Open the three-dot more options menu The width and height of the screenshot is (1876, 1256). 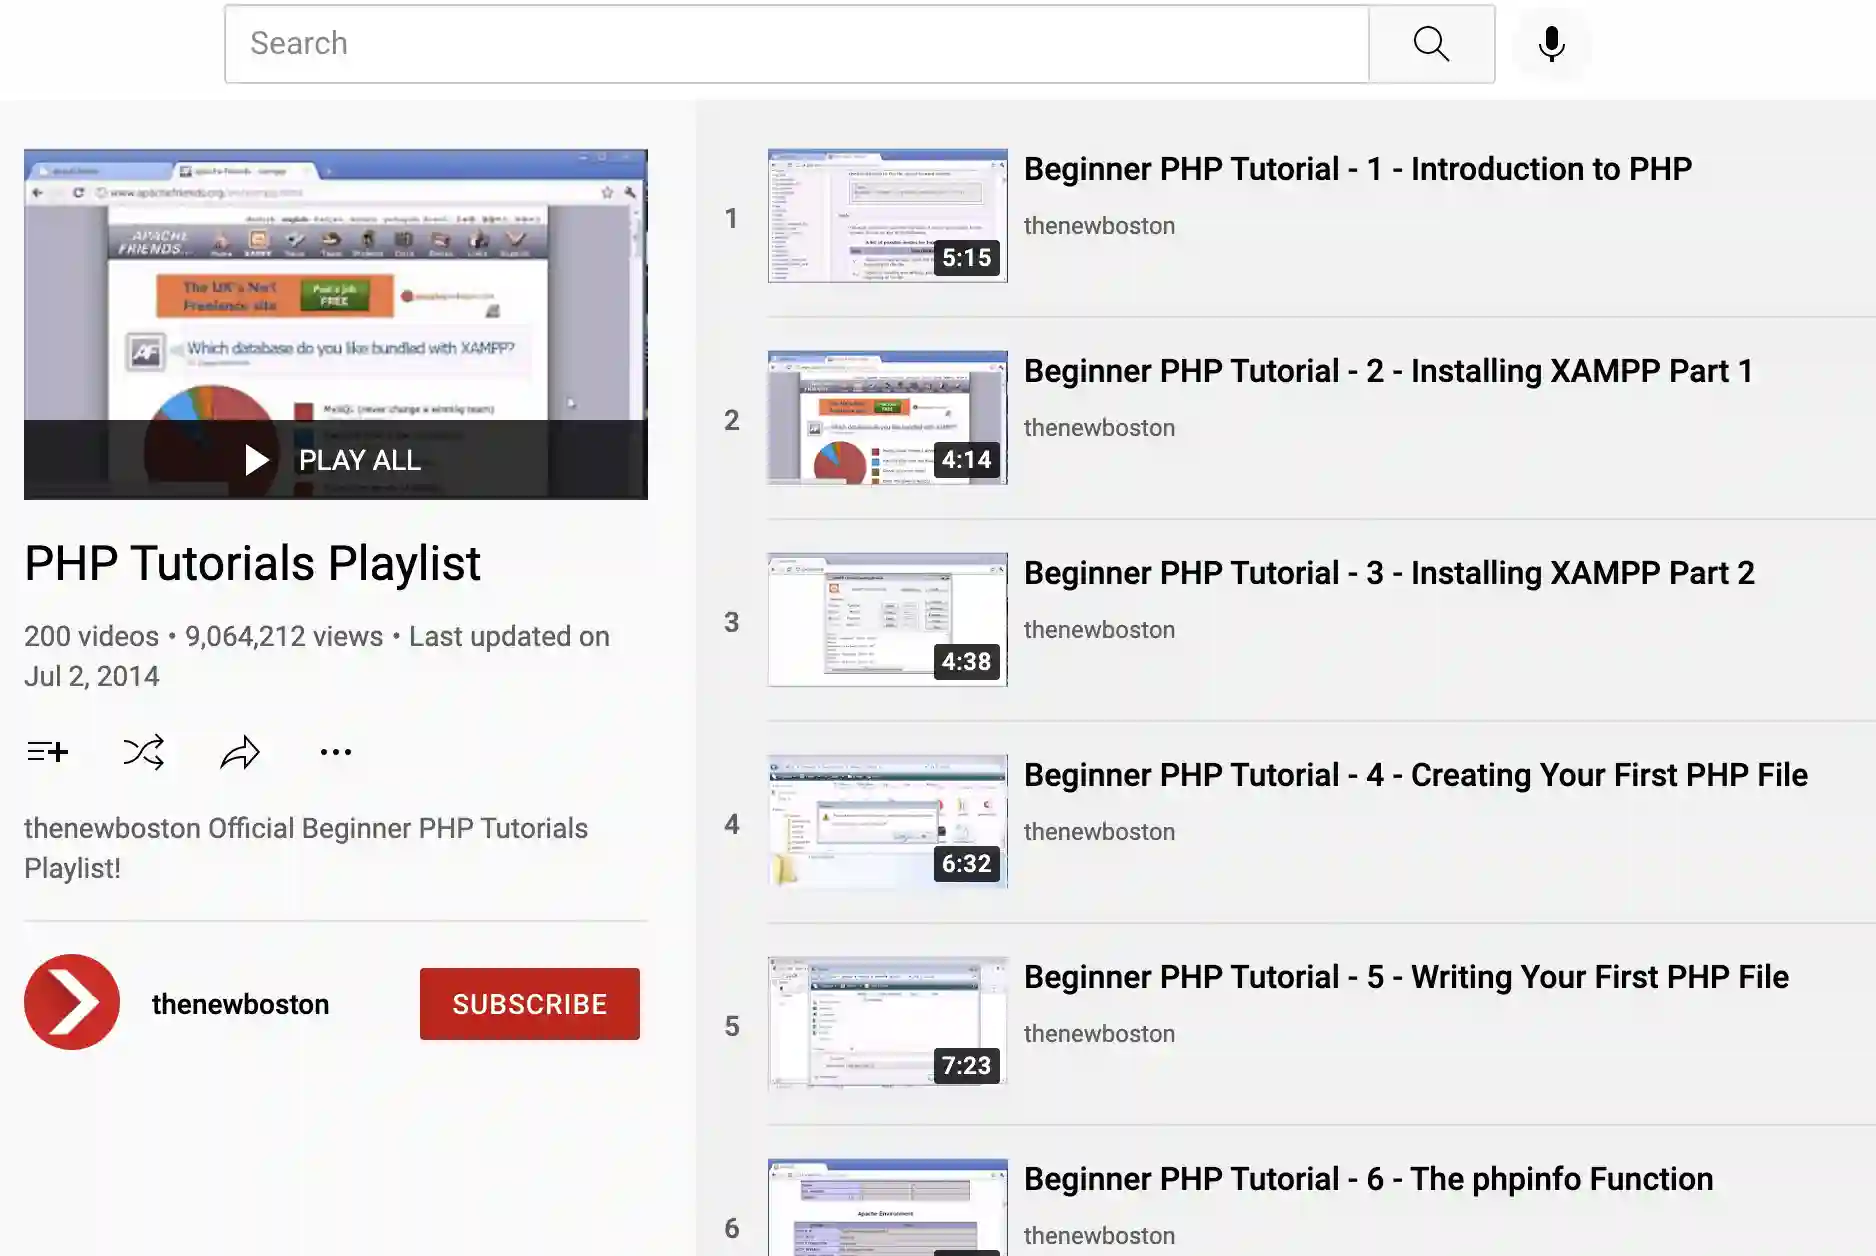[x=336, y=751]
